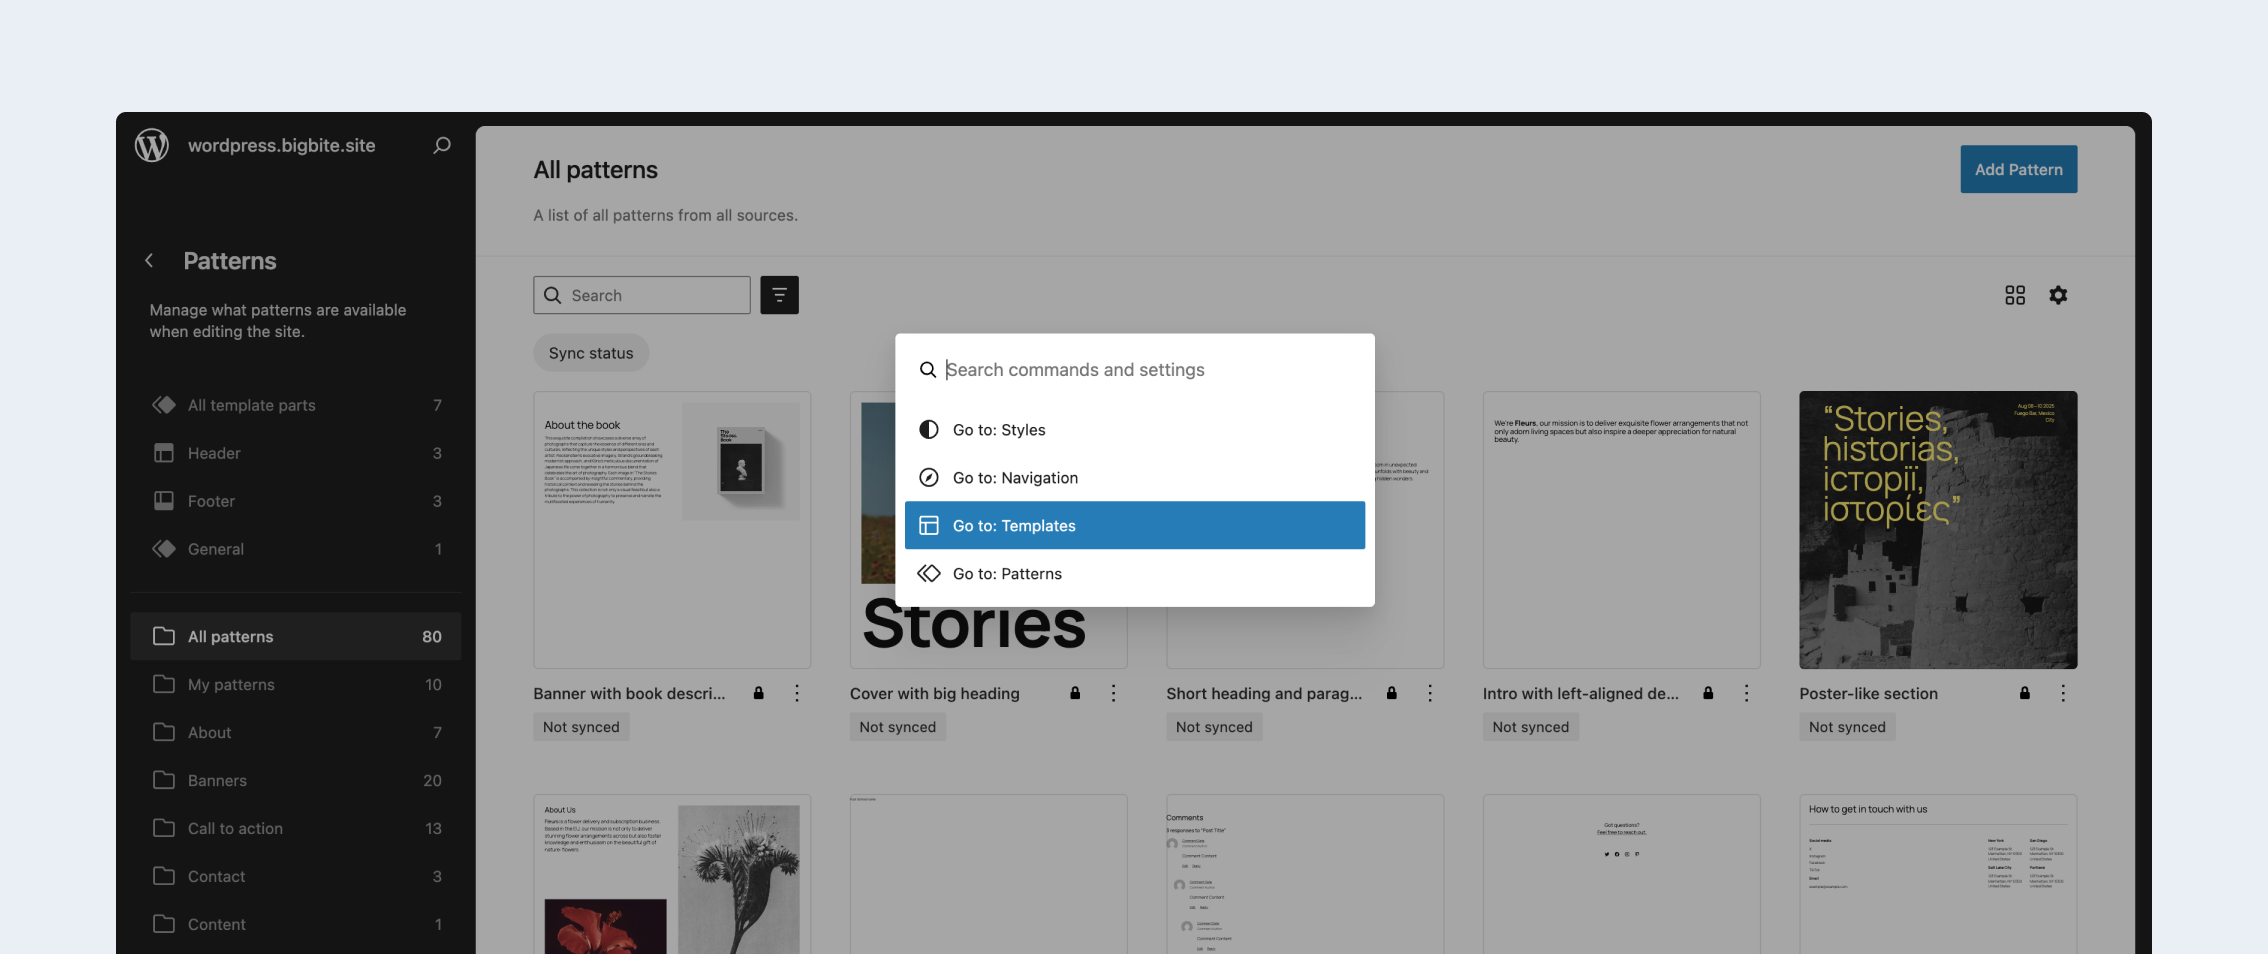Click the Add Pattern button
2268x954 pixels.
[2017, 169]
